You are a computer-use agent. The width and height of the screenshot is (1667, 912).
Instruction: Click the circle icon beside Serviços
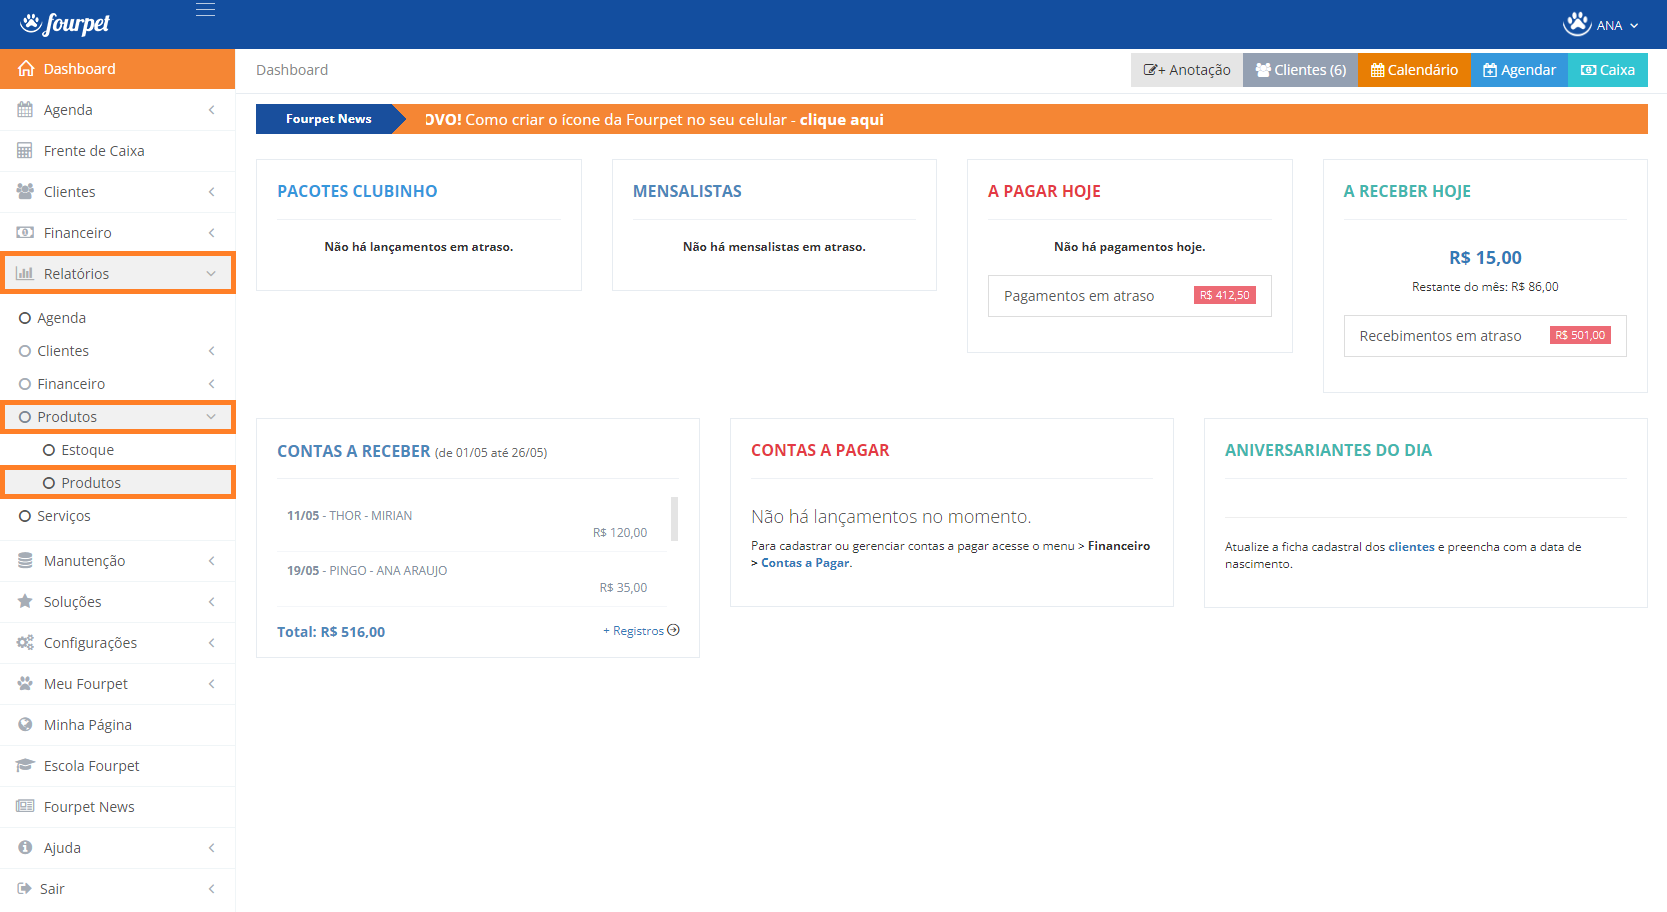25,516
